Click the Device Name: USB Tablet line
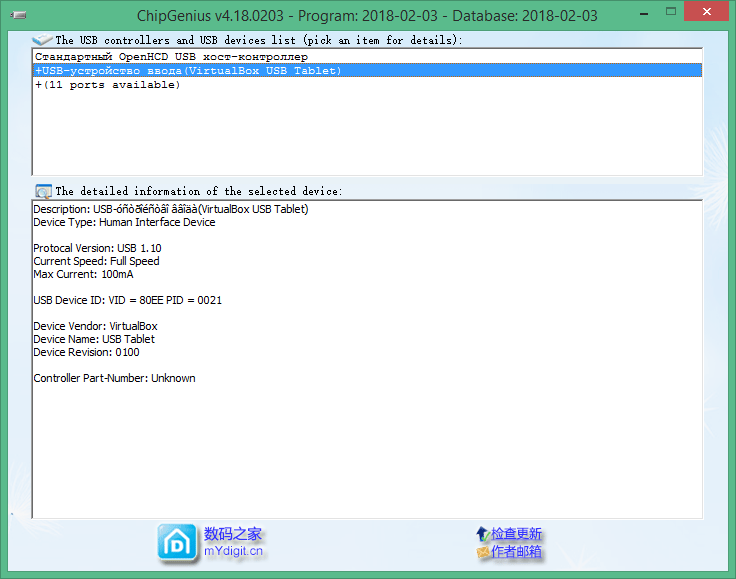This screenshot has height=579, width=736. click(94, 339)
